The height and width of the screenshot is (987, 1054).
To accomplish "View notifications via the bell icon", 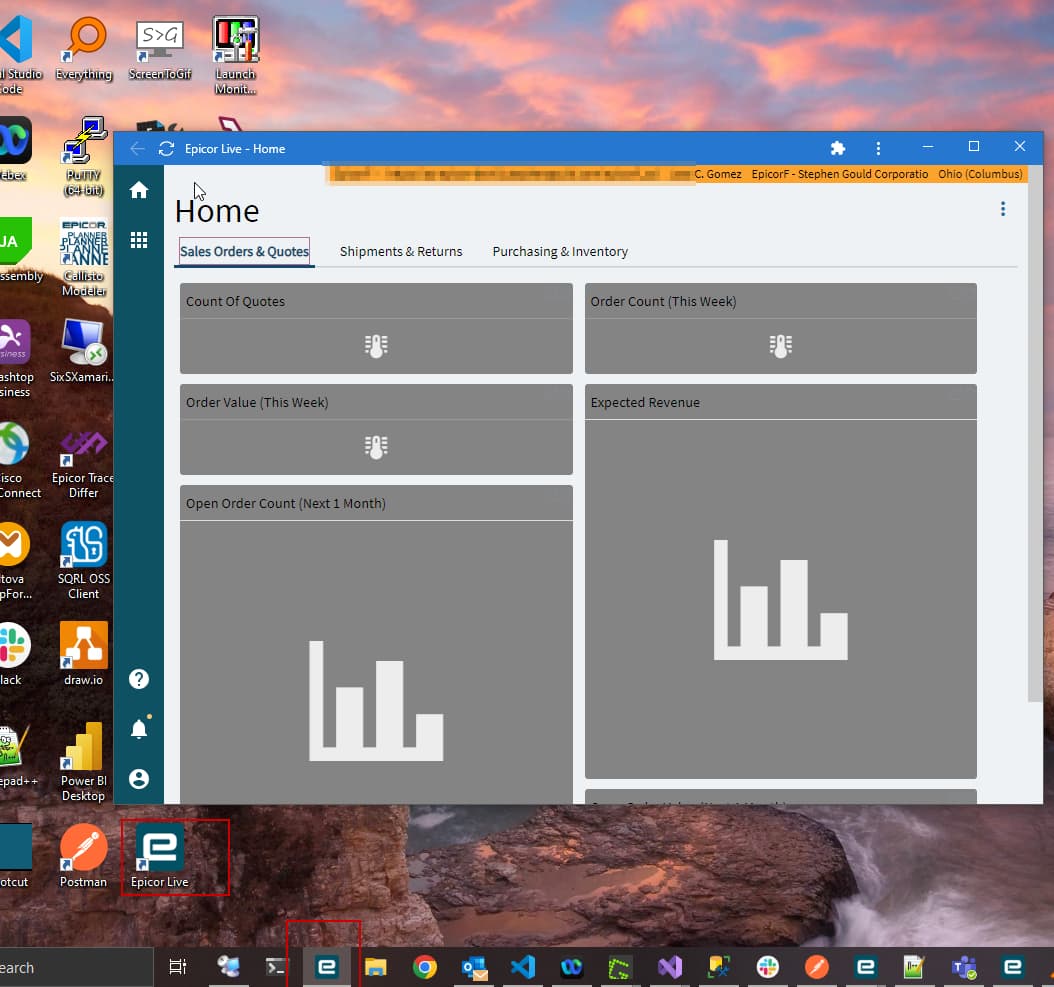I will [x=138, y=728].
